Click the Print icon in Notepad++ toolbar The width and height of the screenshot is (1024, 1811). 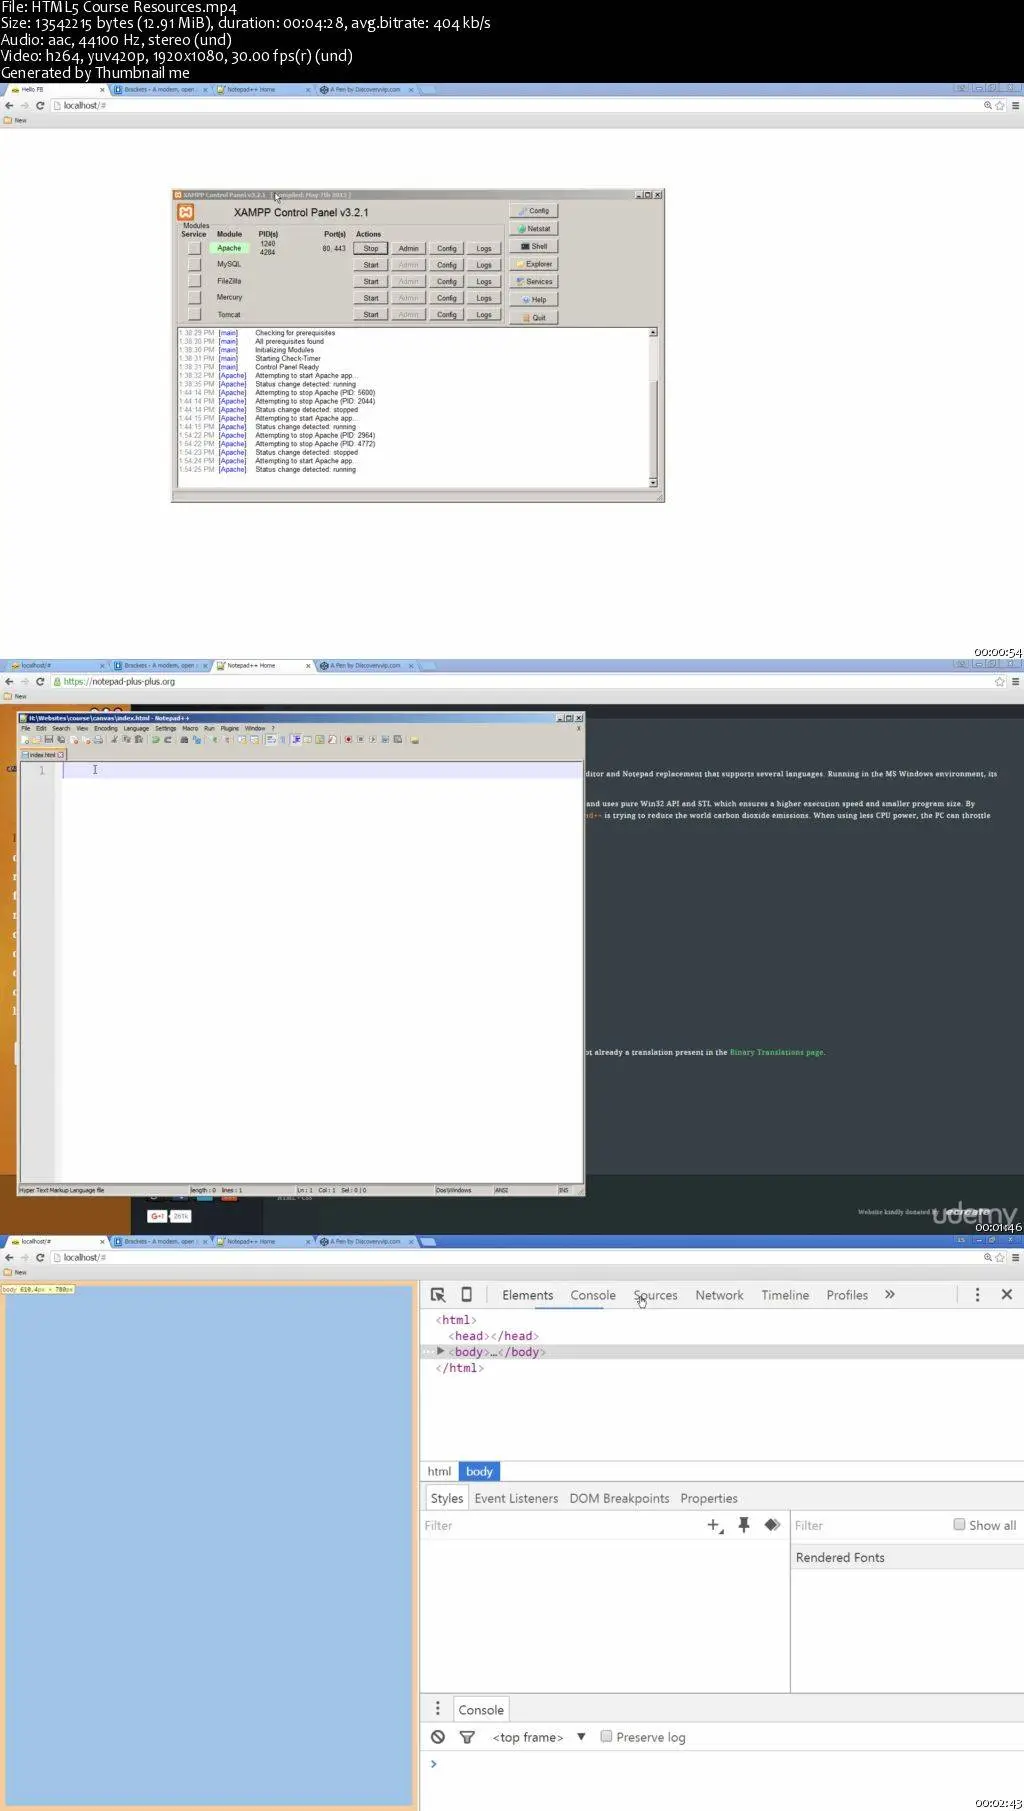tap(98, 739)
